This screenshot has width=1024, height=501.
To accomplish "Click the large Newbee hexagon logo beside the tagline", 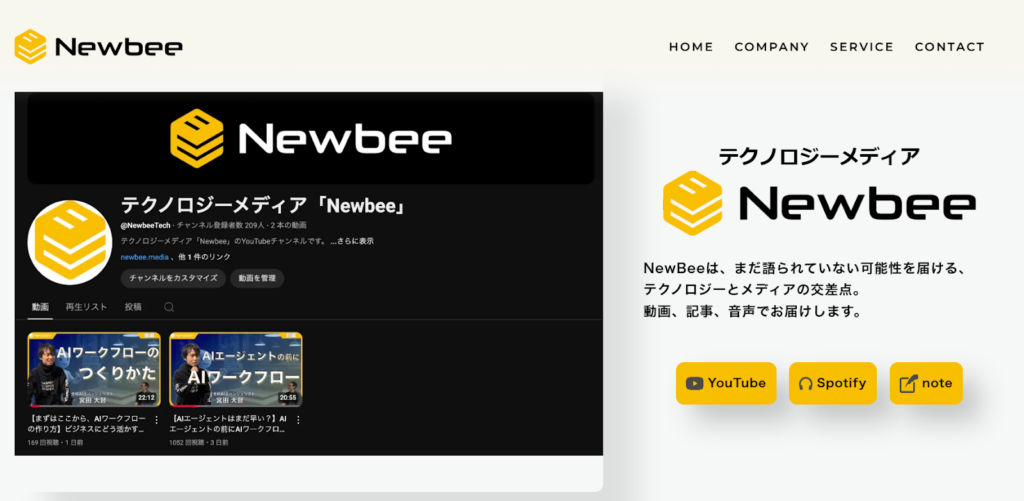I will pos(692,203).
